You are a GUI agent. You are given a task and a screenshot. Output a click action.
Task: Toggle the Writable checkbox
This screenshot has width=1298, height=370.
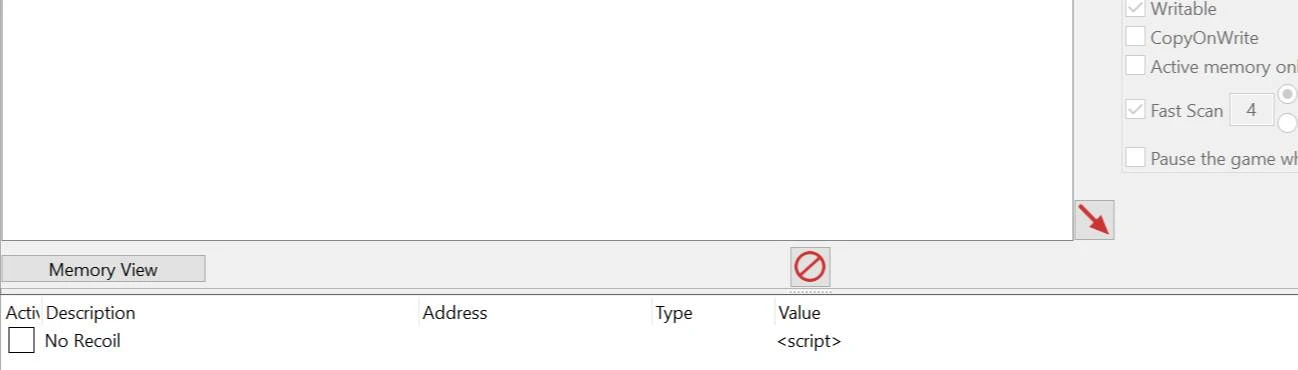pyautogui.click(x=1135, y=9)
